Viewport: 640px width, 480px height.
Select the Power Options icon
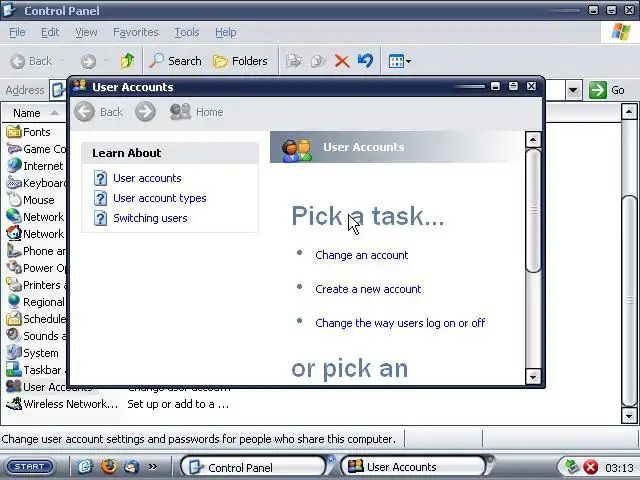[14, 268]
